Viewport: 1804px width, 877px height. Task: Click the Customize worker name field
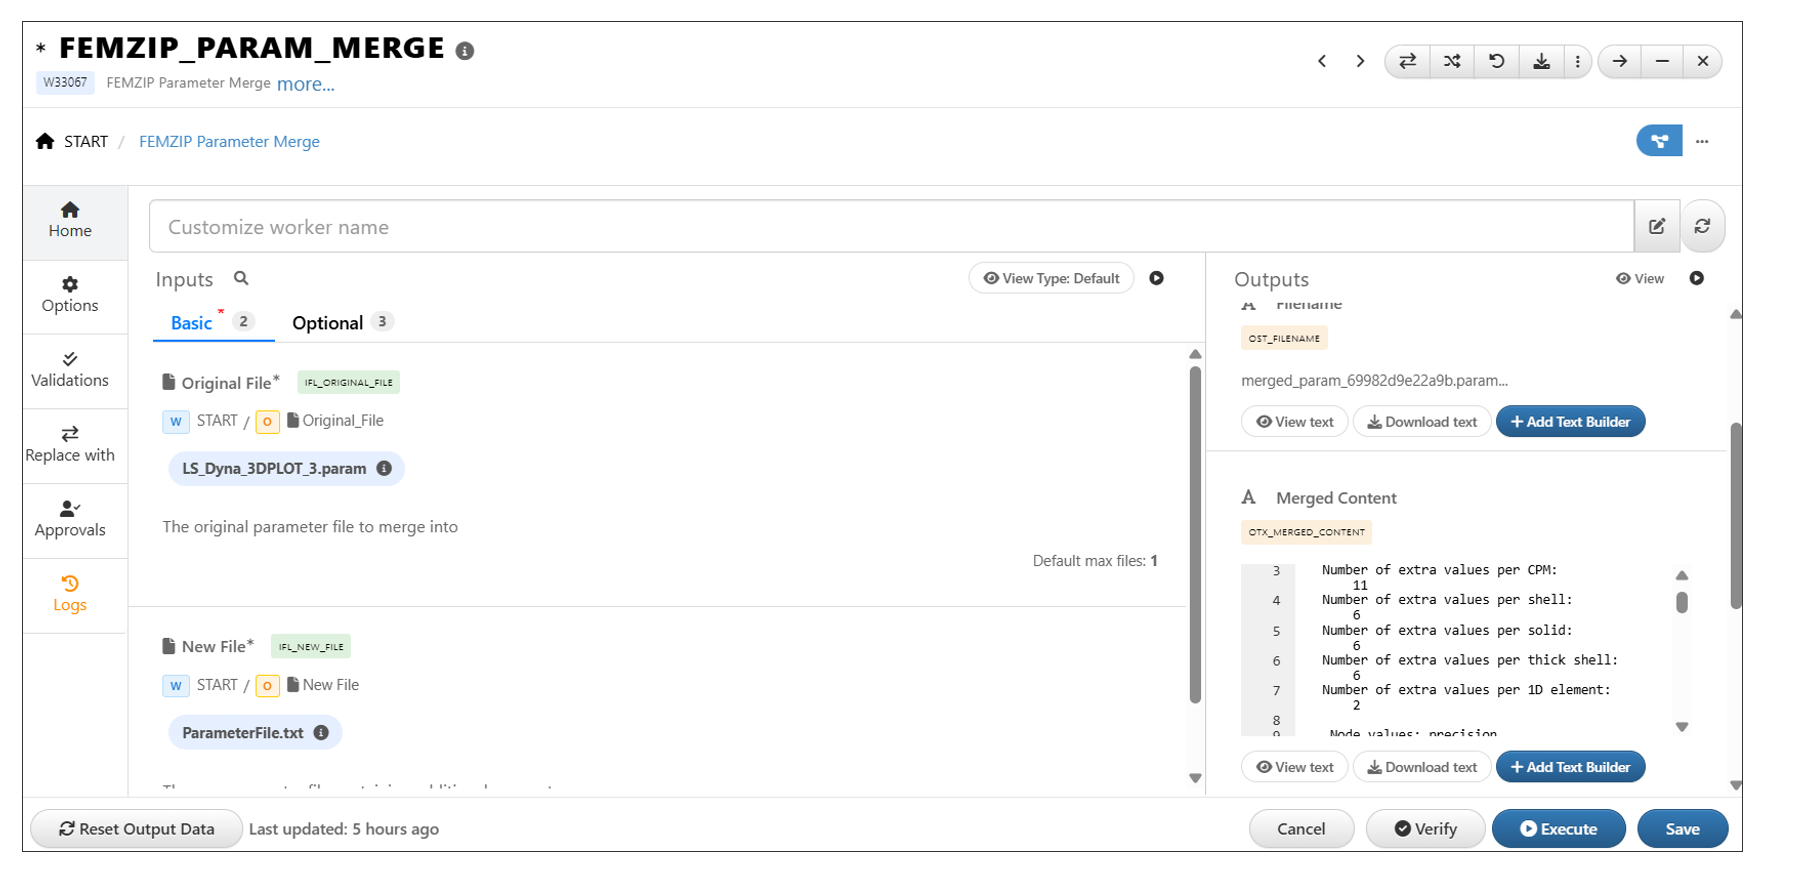point(890,227)
